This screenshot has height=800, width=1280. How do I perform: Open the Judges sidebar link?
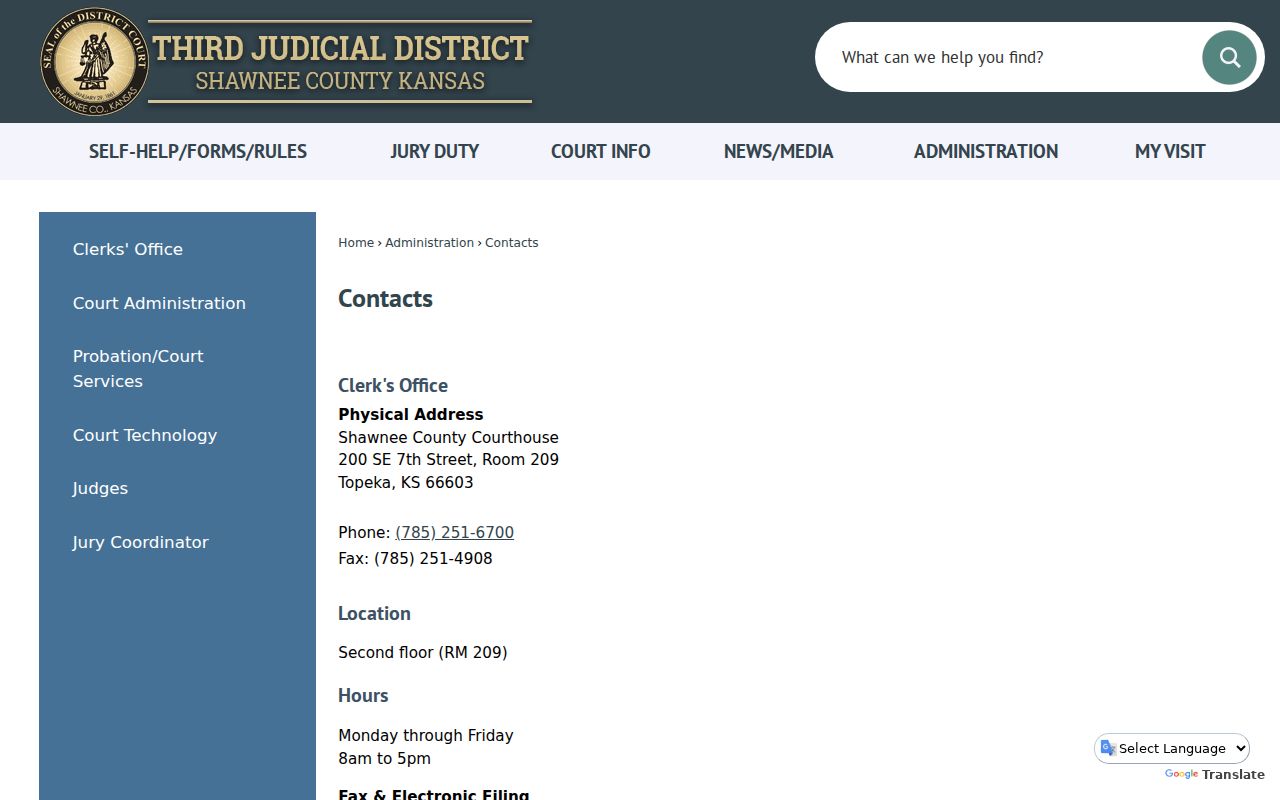pyautogui.click(x=100, y=488)
